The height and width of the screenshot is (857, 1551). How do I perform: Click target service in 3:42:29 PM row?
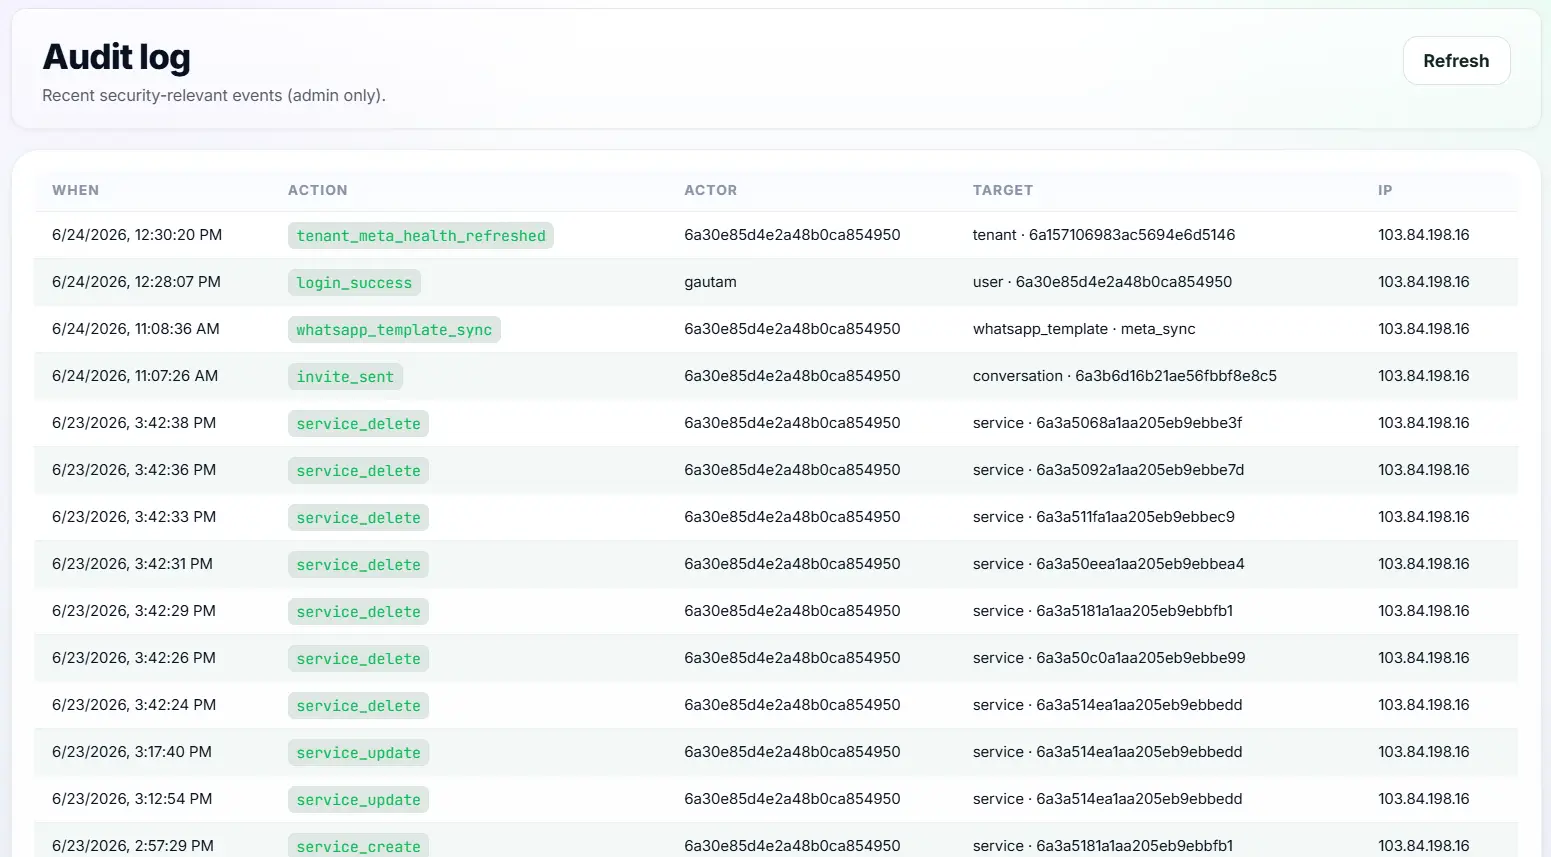(1103, 611)
